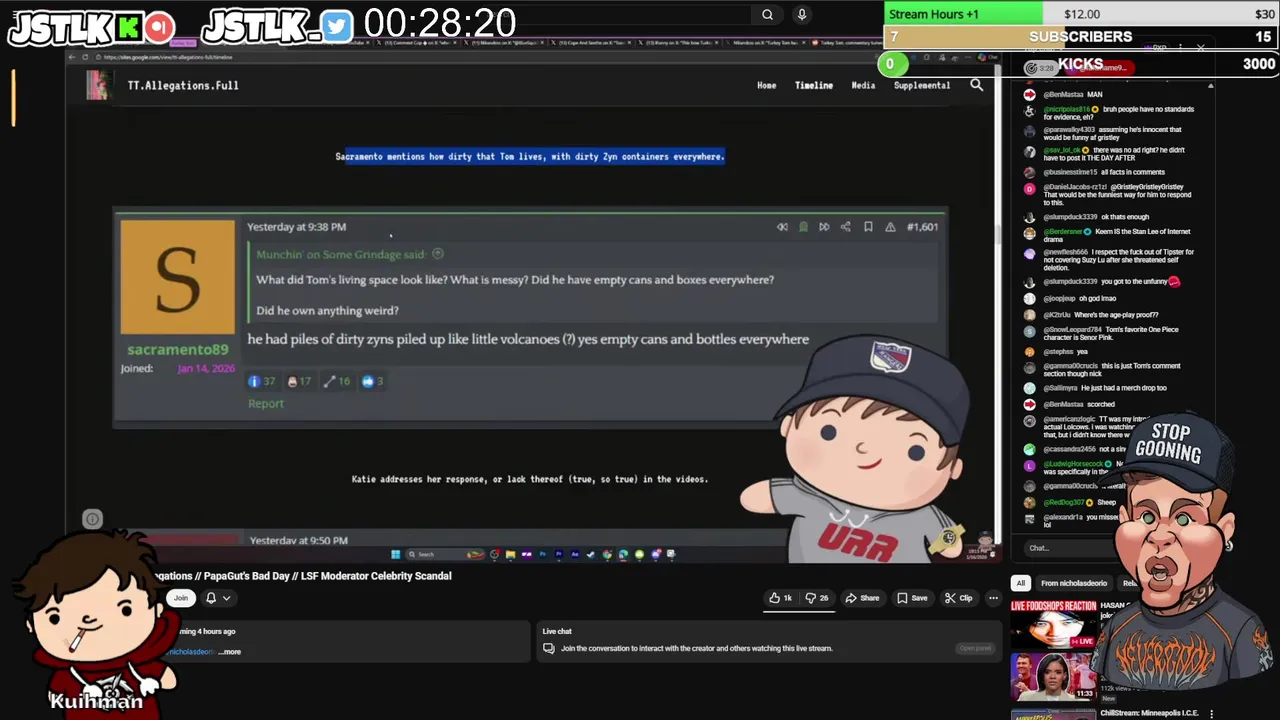This screenshot has height=720, width=1280.
Task: Open the site search magnifier icon
Action: [x=976, y=85]
